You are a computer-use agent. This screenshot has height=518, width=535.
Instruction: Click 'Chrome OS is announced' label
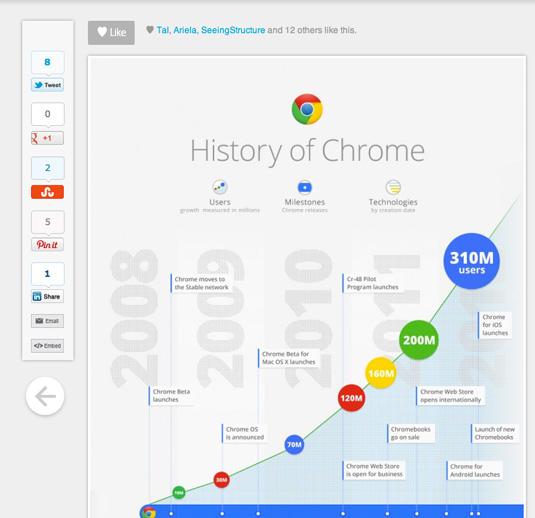(x=245, y=433)
